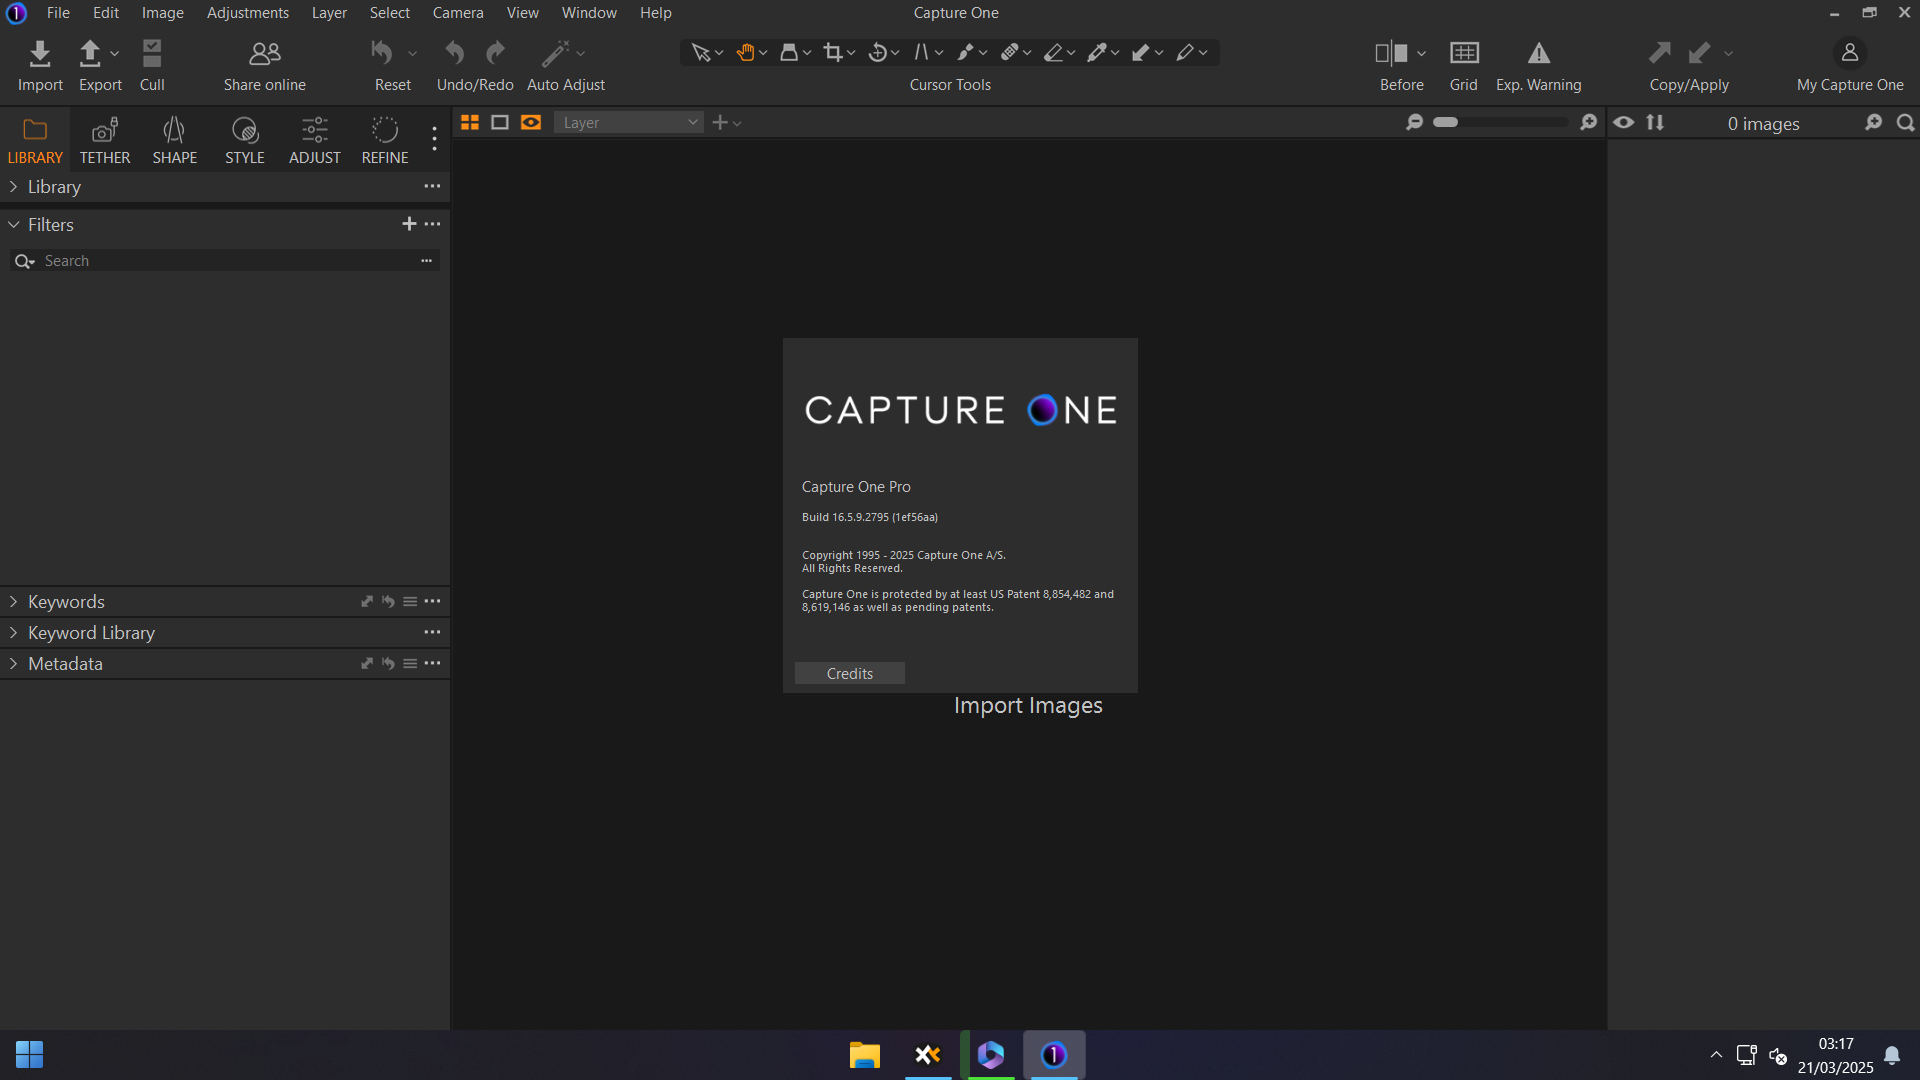Open the Adjustments menu
Viewport: 1920px width, 1080px height.
248,13
